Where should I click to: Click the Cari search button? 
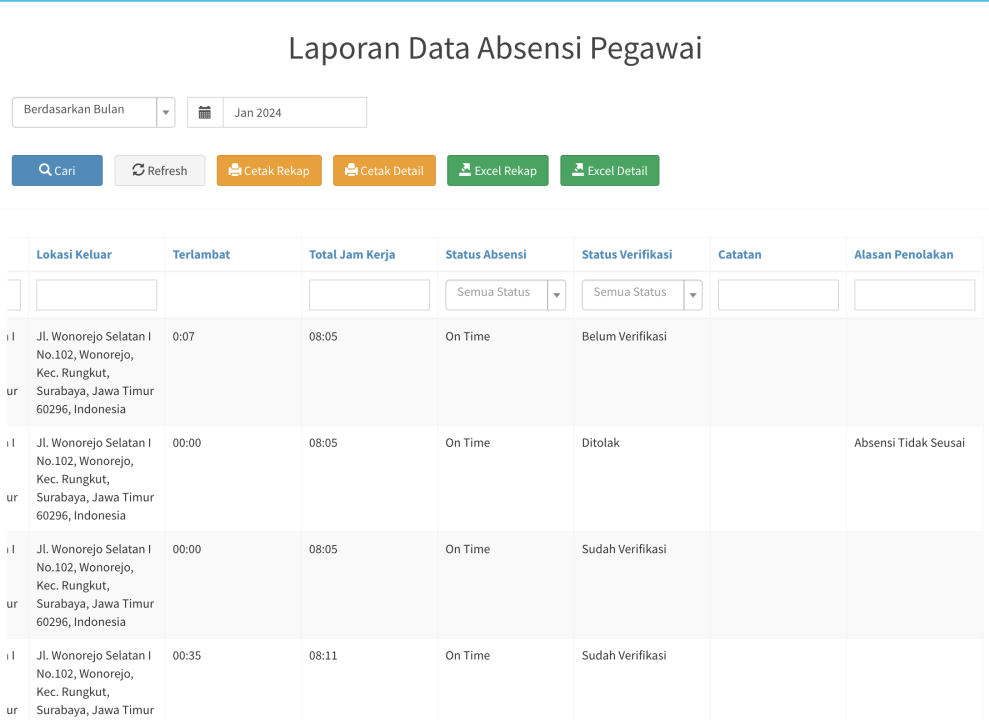tap(57, 171)
